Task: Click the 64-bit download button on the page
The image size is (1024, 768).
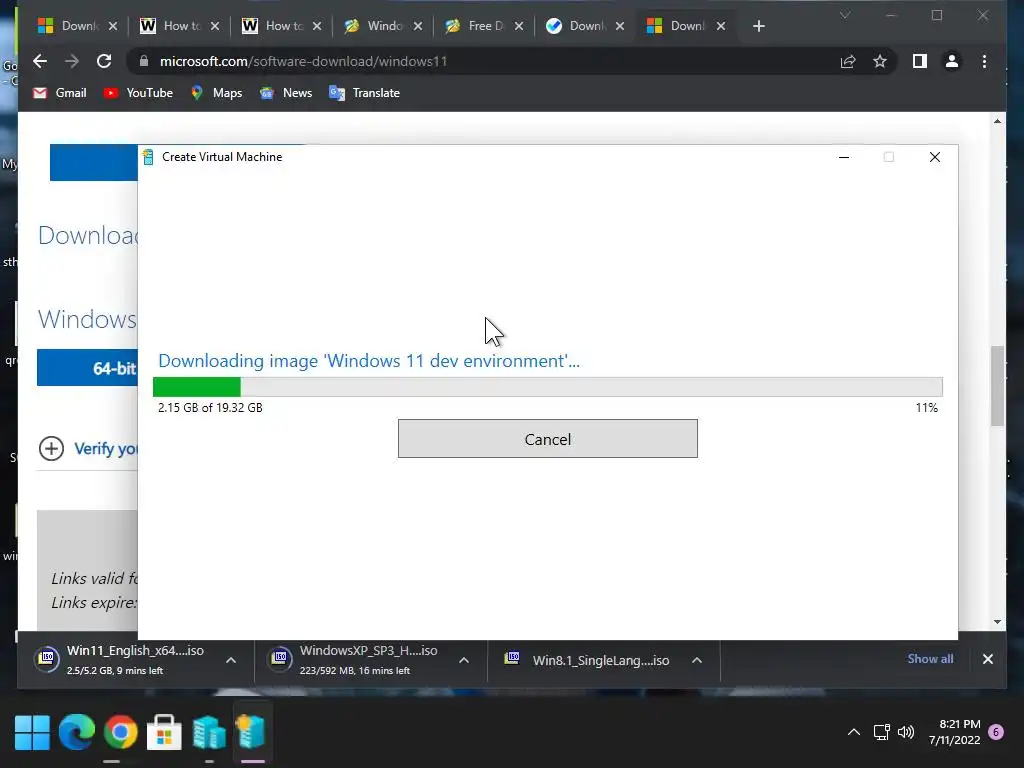Action: point(88,368)
